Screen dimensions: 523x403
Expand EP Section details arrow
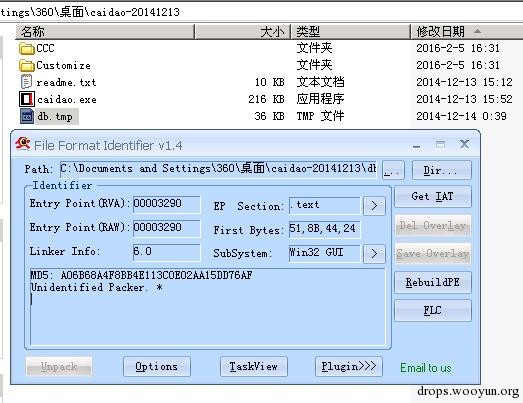374,206
